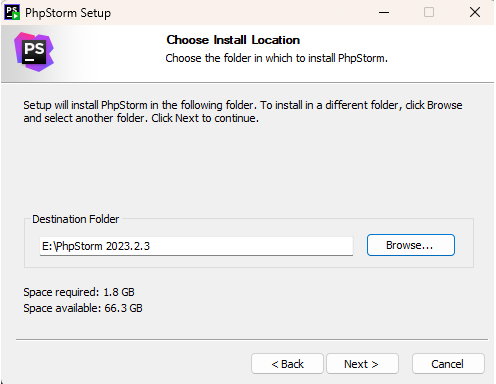The image size is (496, 384).
Task: Click the Browse... button
Action: pos(411,245)
